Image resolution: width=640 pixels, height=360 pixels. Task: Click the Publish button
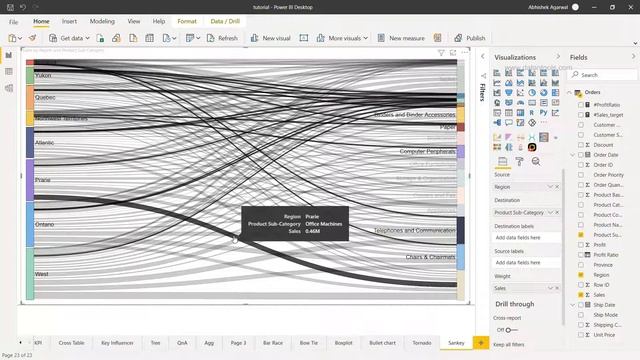click(470, 38)
